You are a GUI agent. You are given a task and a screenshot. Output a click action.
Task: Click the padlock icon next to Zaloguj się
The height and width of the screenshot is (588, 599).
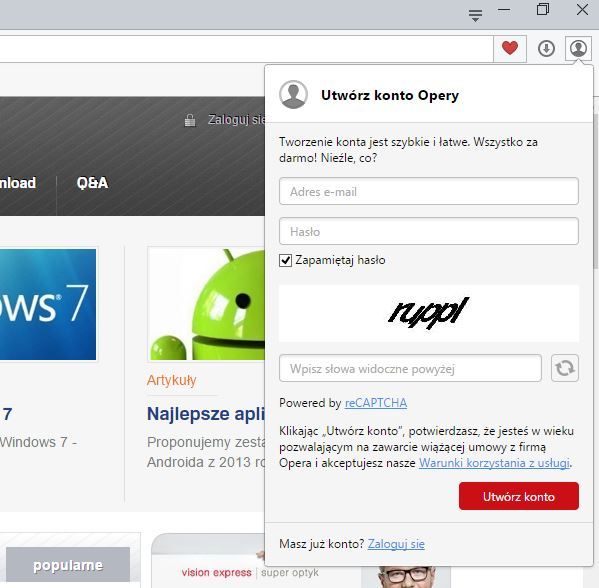189,120
